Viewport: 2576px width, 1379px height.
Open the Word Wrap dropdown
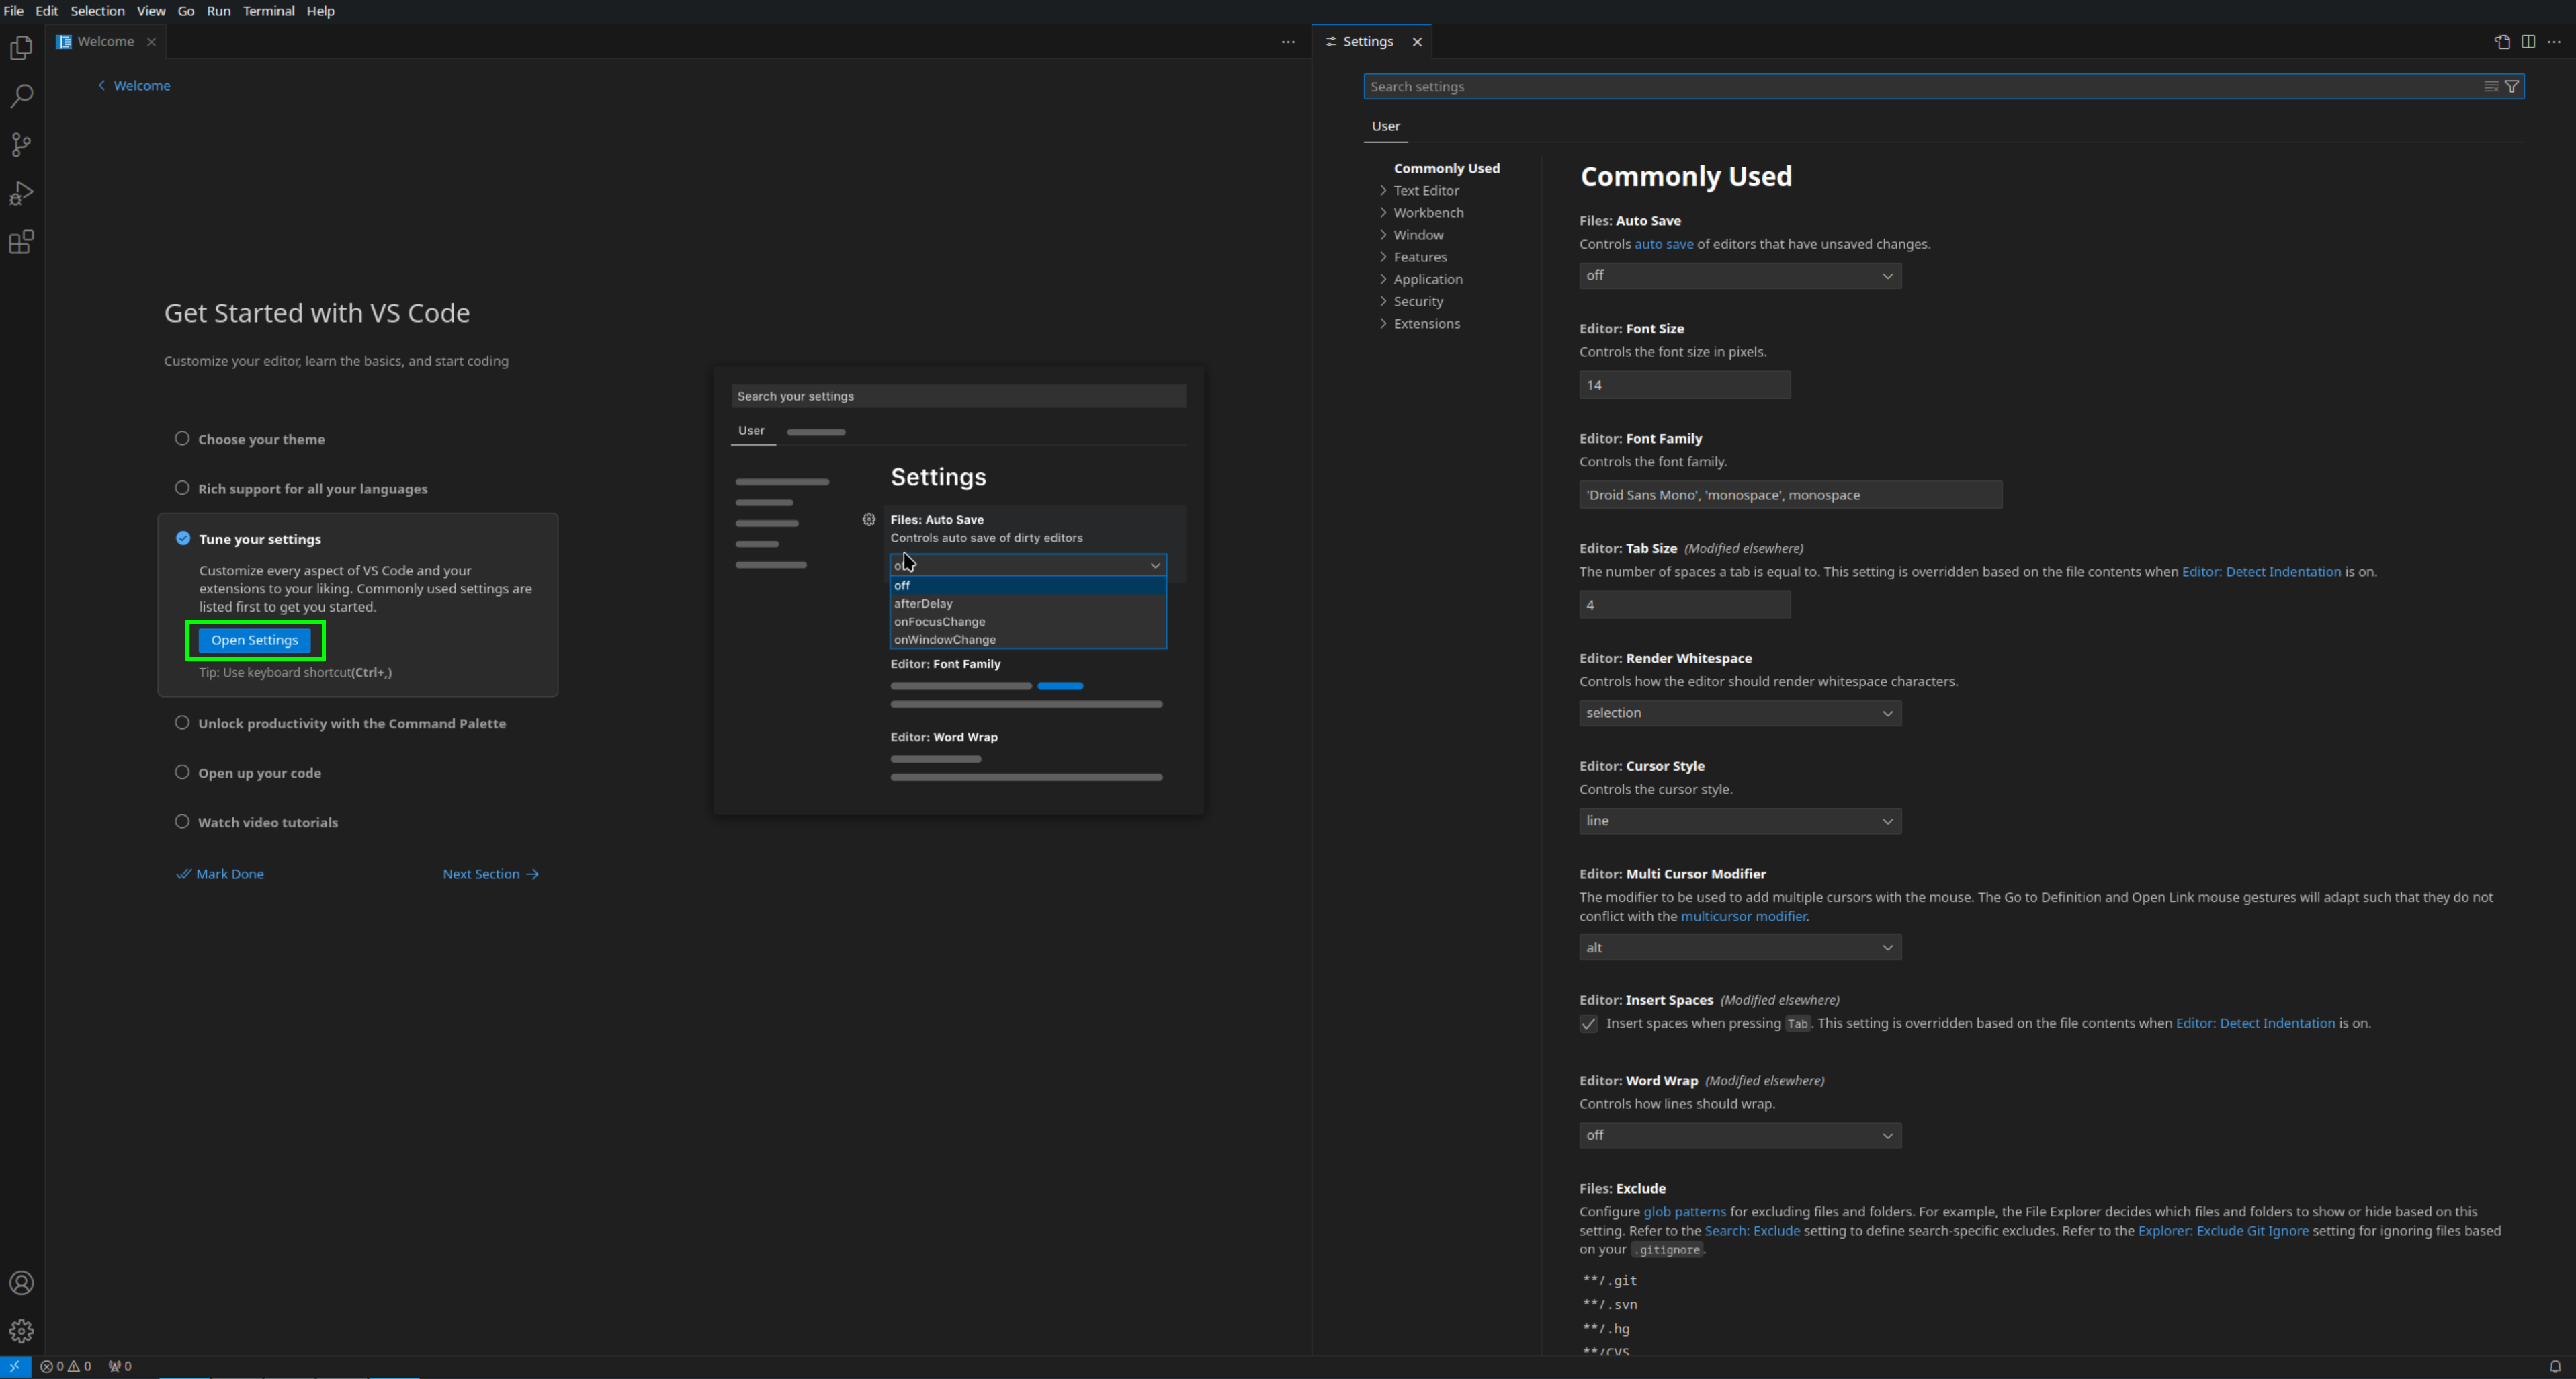(x=1740, y=1135)
